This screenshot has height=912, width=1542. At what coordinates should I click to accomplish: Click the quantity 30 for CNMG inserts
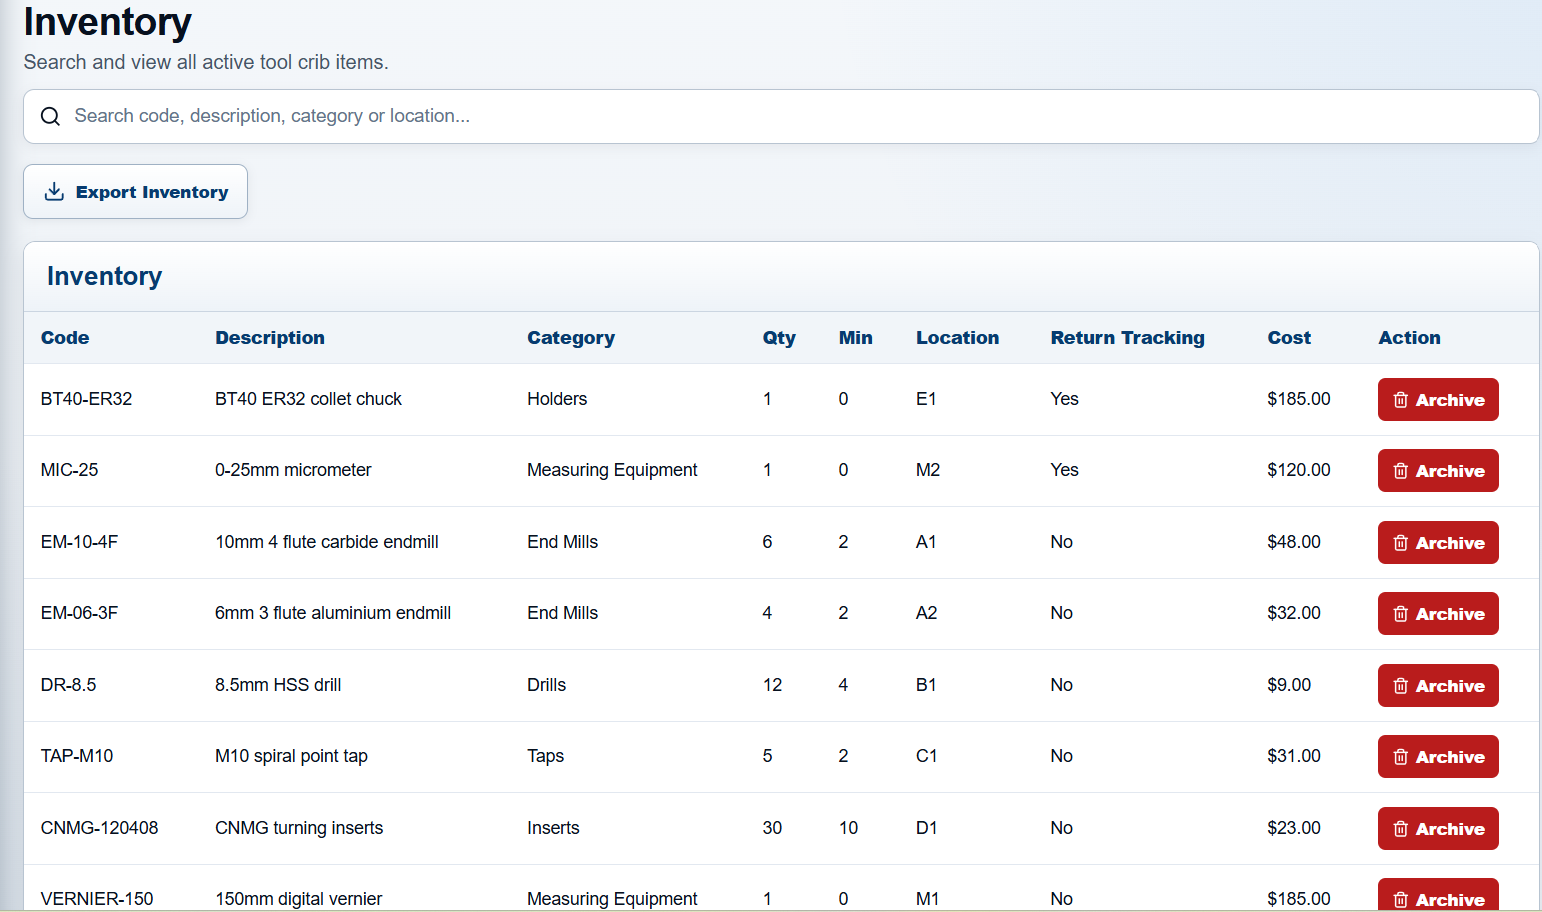click(772, 828)
